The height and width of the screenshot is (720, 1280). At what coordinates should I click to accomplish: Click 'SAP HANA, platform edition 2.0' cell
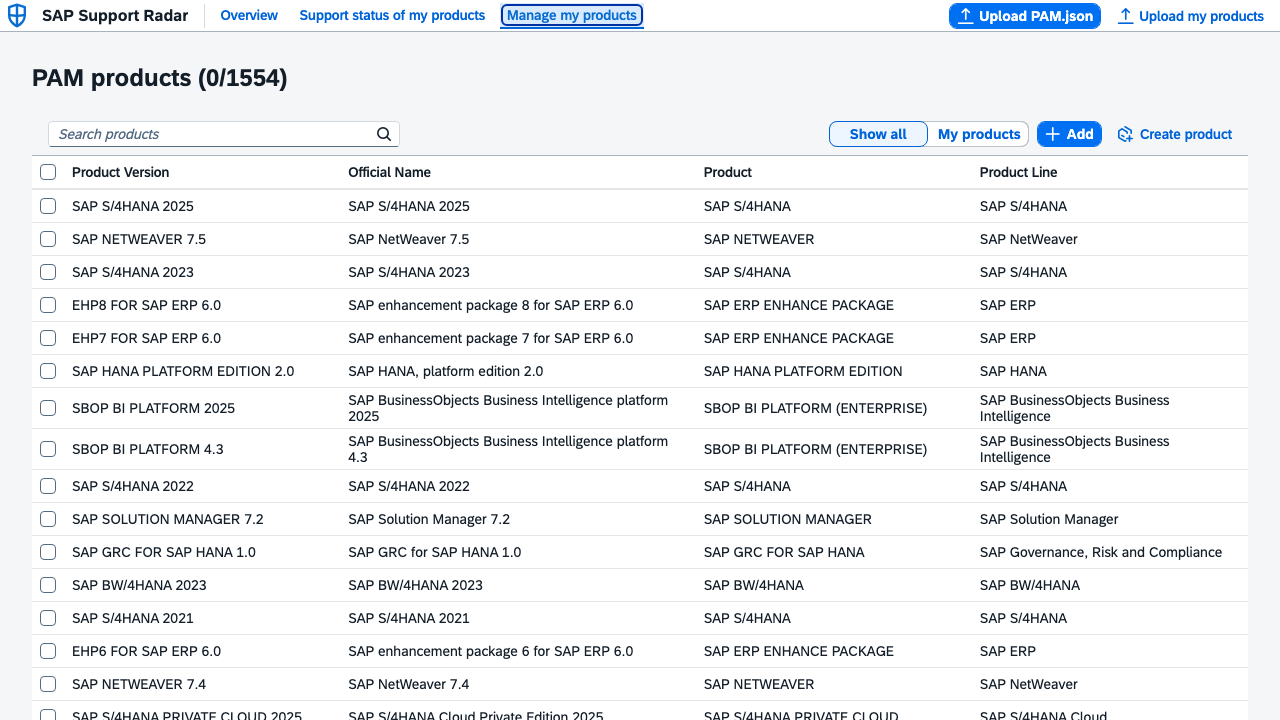(446, 371)
